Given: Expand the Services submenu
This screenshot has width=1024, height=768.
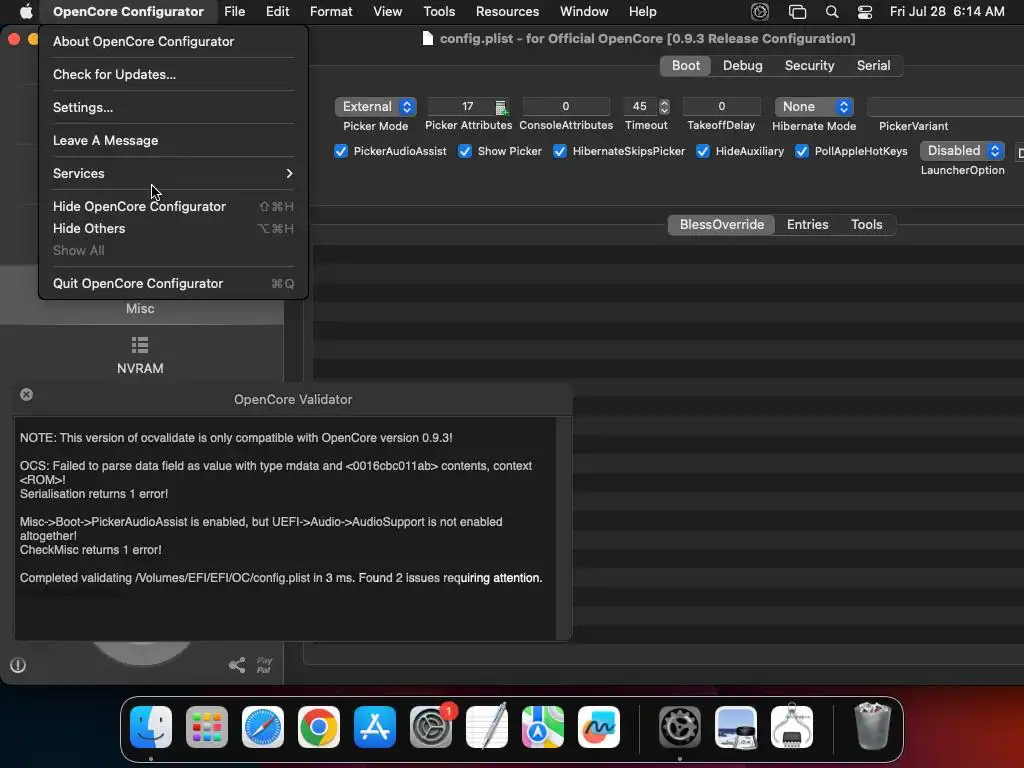Looking at the screenshot, I should 173,173.
